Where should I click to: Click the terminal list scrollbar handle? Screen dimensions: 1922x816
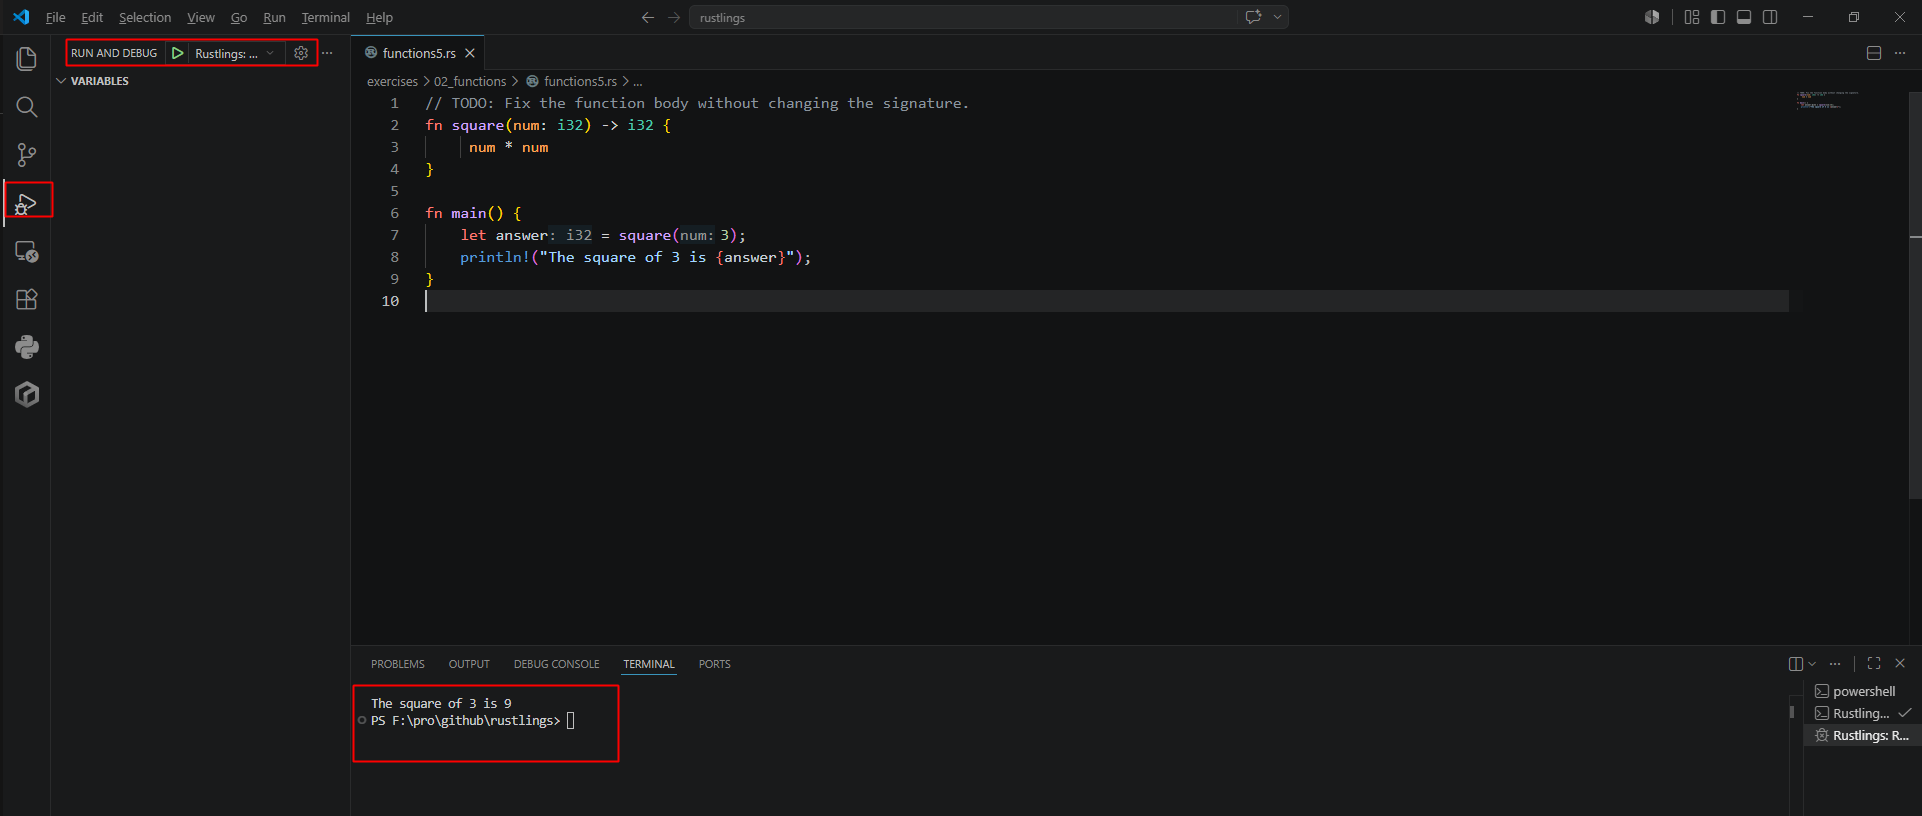pyautogui.click(x=1792, y=712)
